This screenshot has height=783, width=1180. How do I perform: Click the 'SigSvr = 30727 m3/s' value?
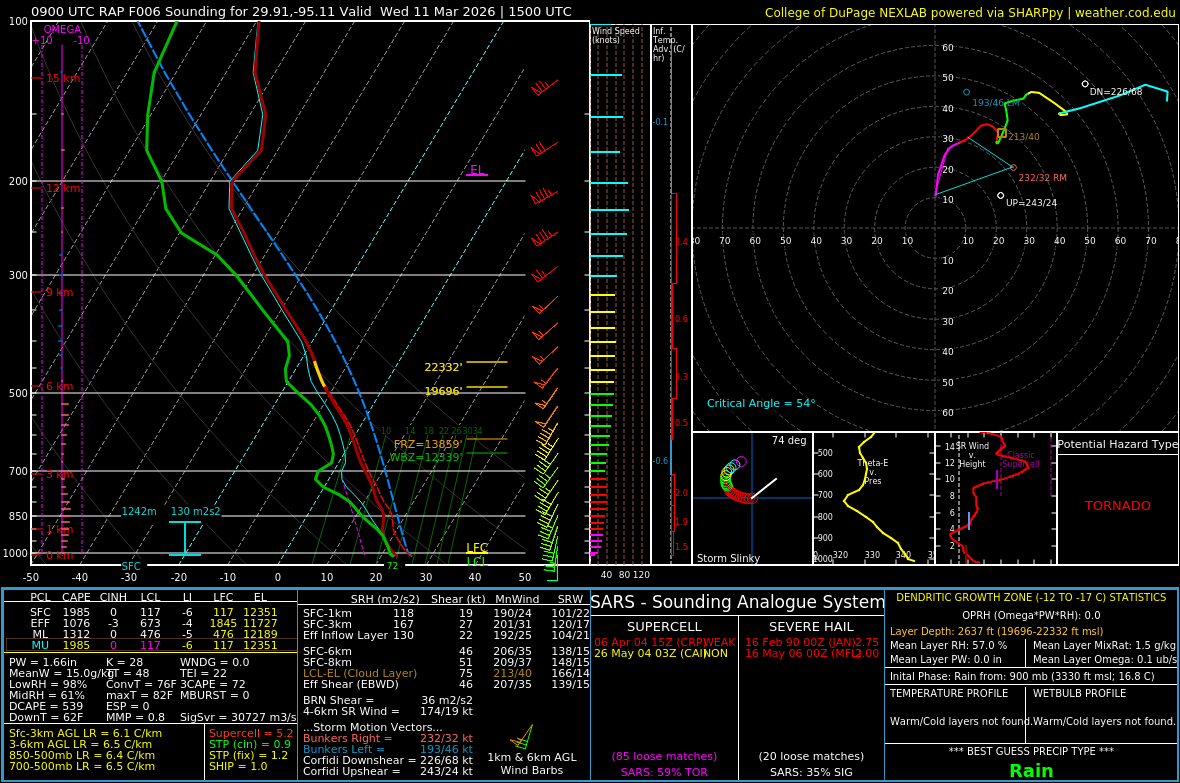point(238,717)
